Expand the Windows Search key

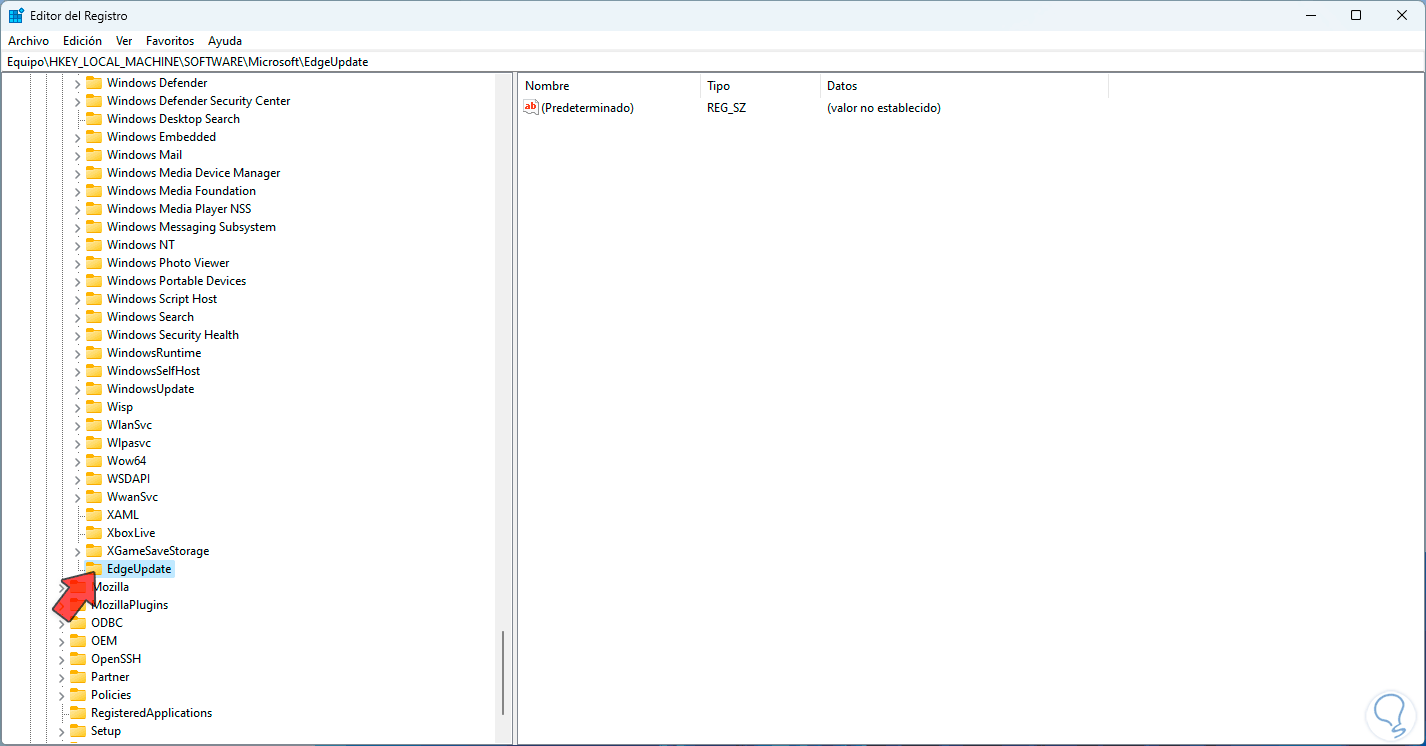[78, 317]
